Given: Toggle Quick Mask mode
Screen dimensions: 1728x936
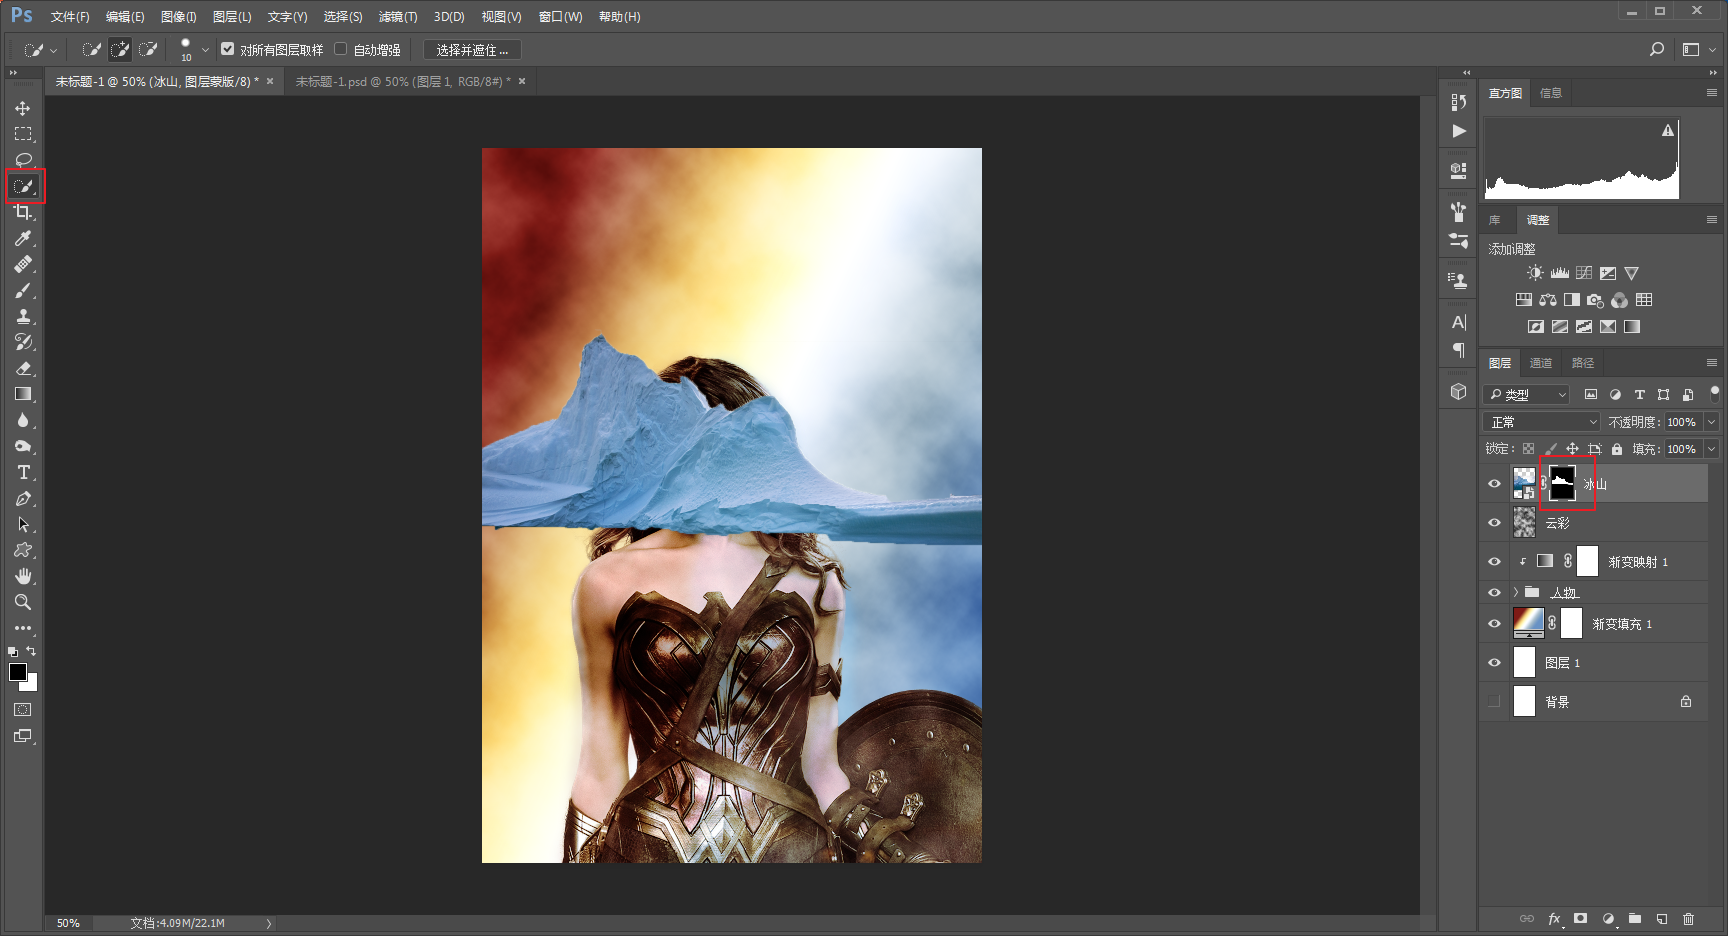Looking at the screenshot, I should point(23,710).
